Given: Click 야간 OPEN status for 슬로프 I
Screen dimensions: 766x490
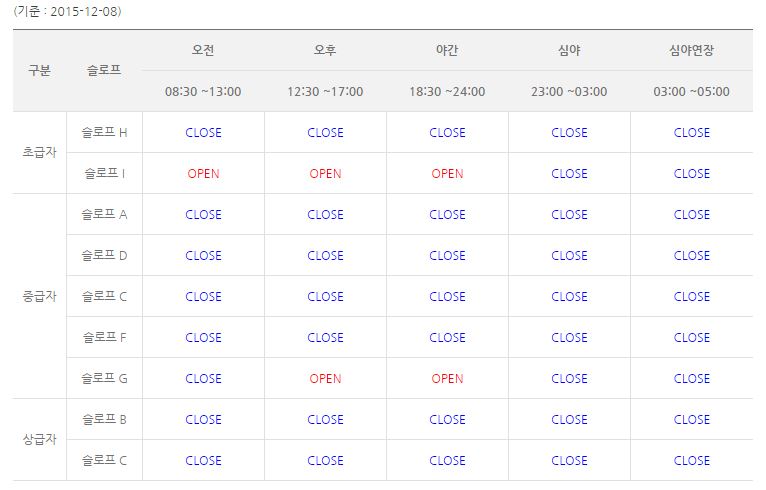Looking at the screenshot, I should click(447, 173).
